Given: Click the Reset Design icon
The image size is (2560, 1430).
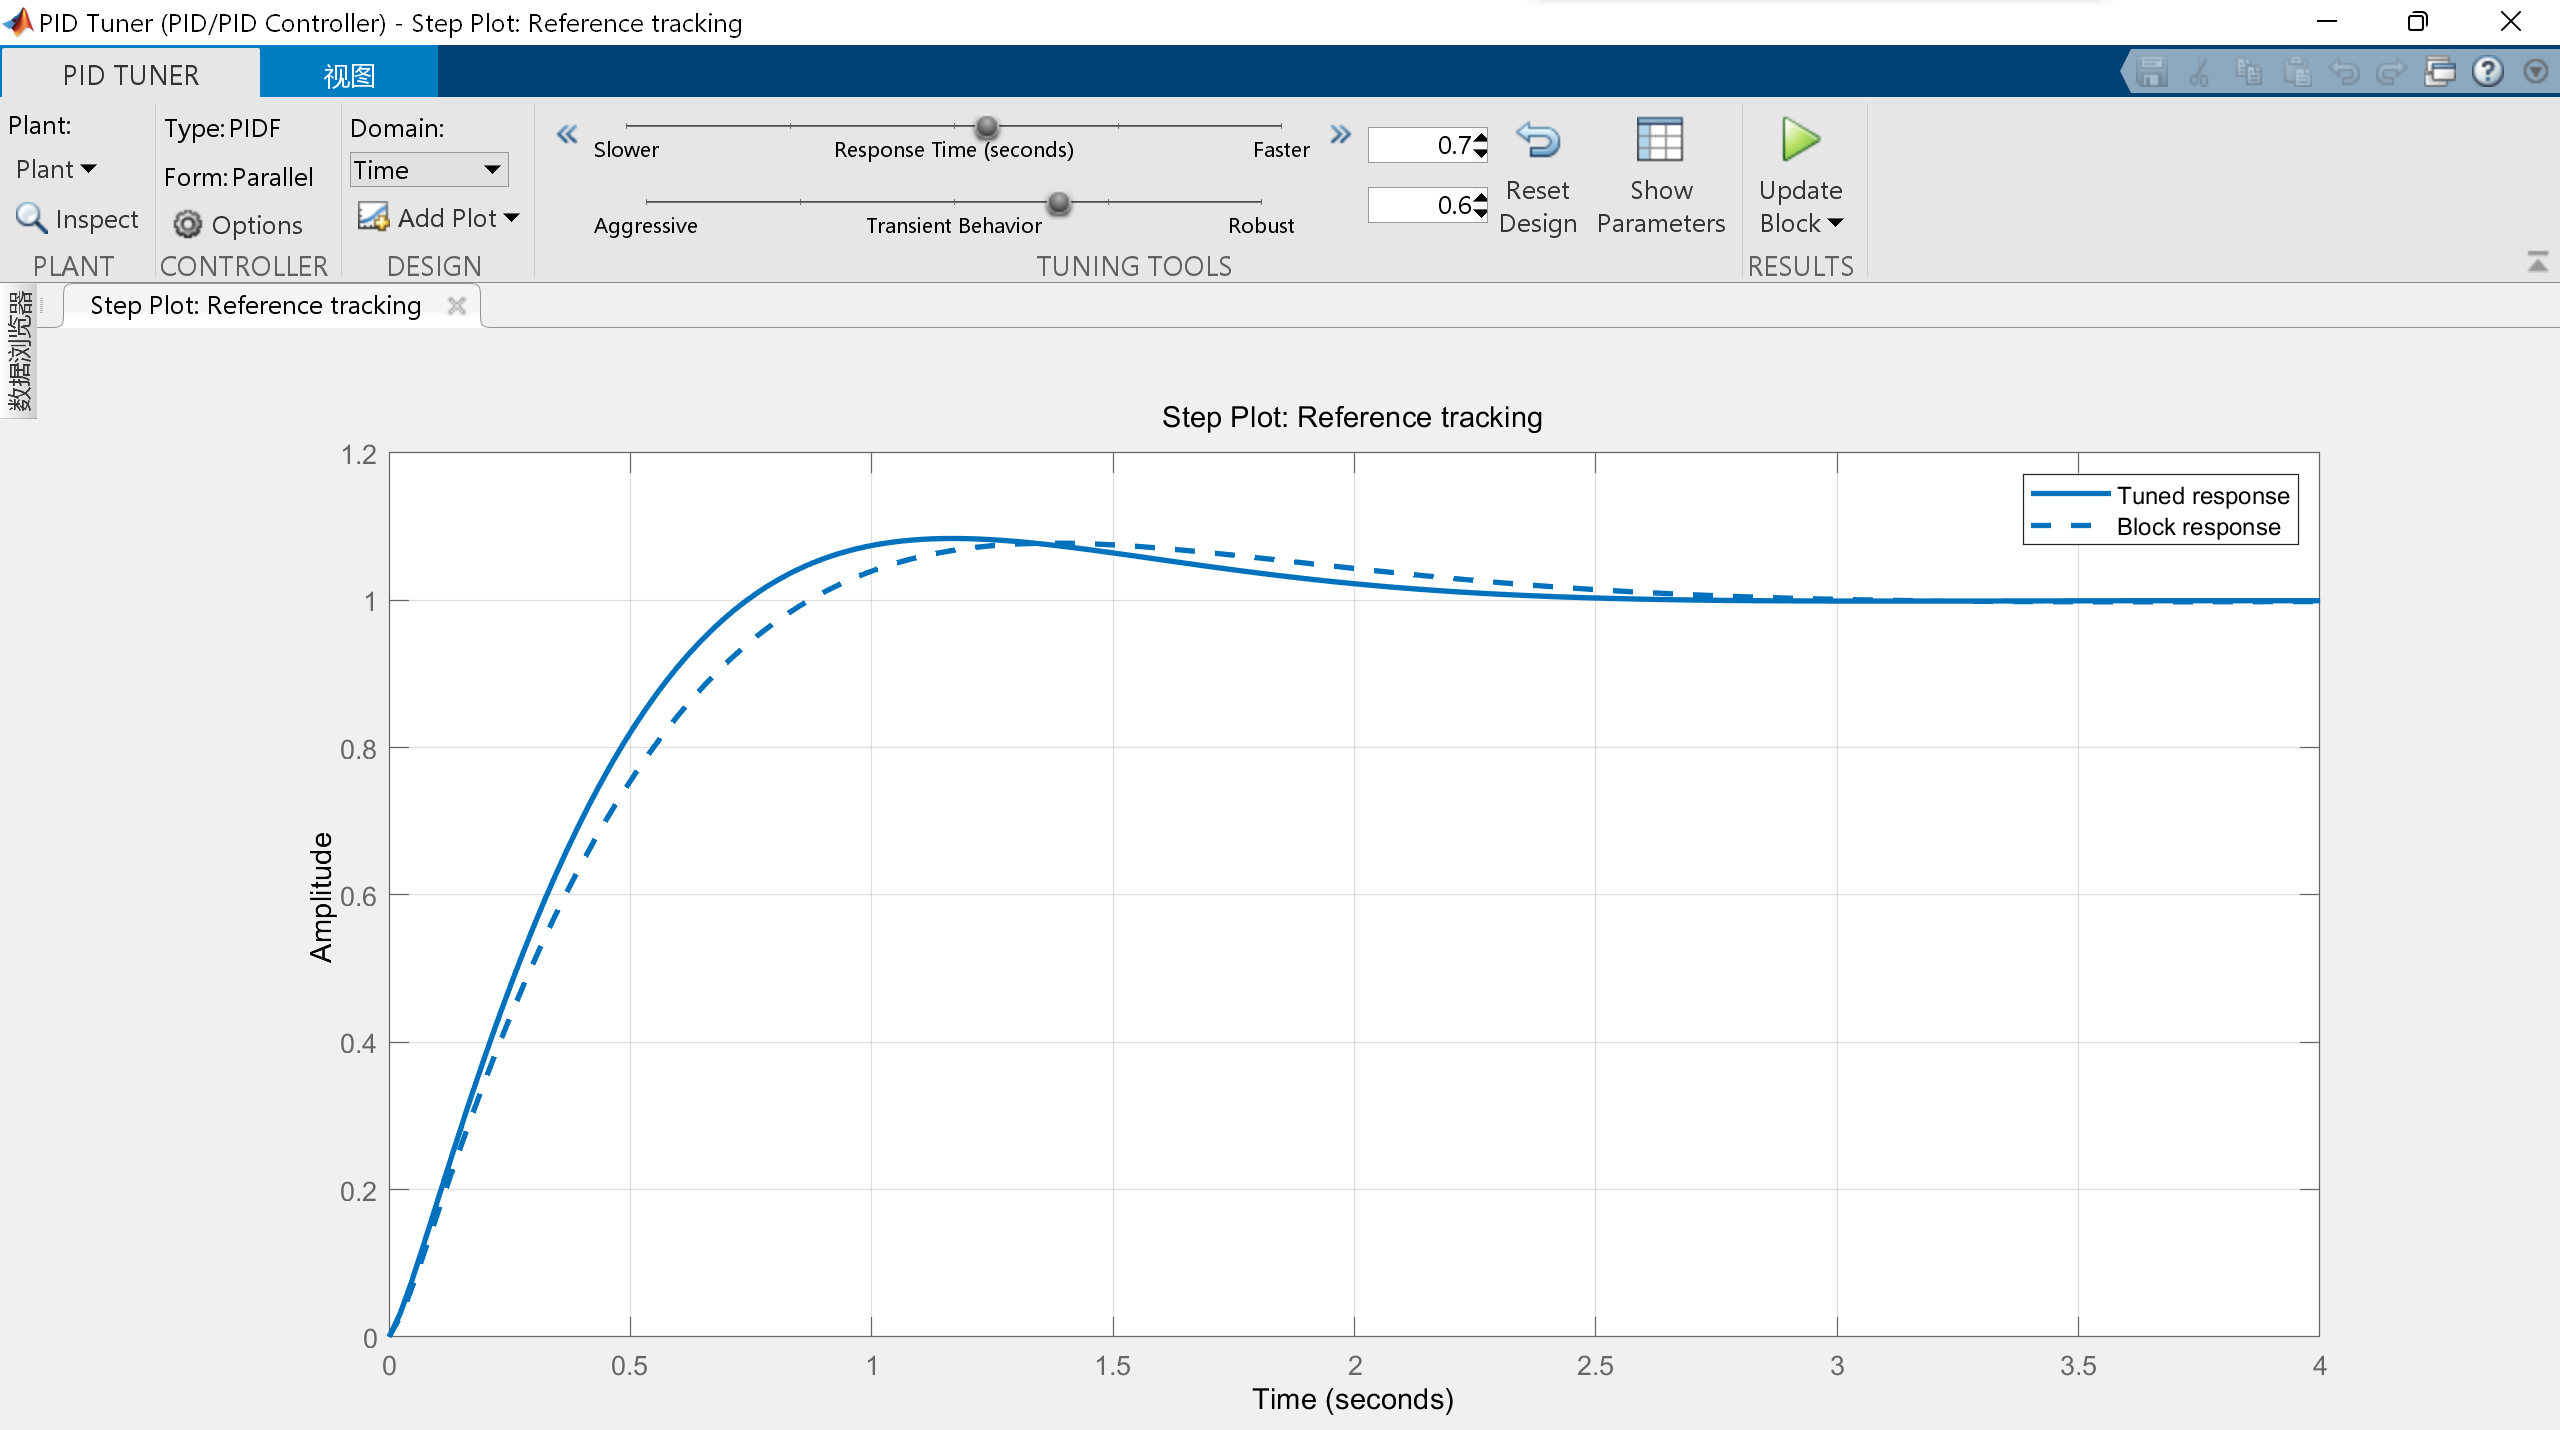Looking at the screenshot, I should pyautogui.click(x=1537, y=141).
